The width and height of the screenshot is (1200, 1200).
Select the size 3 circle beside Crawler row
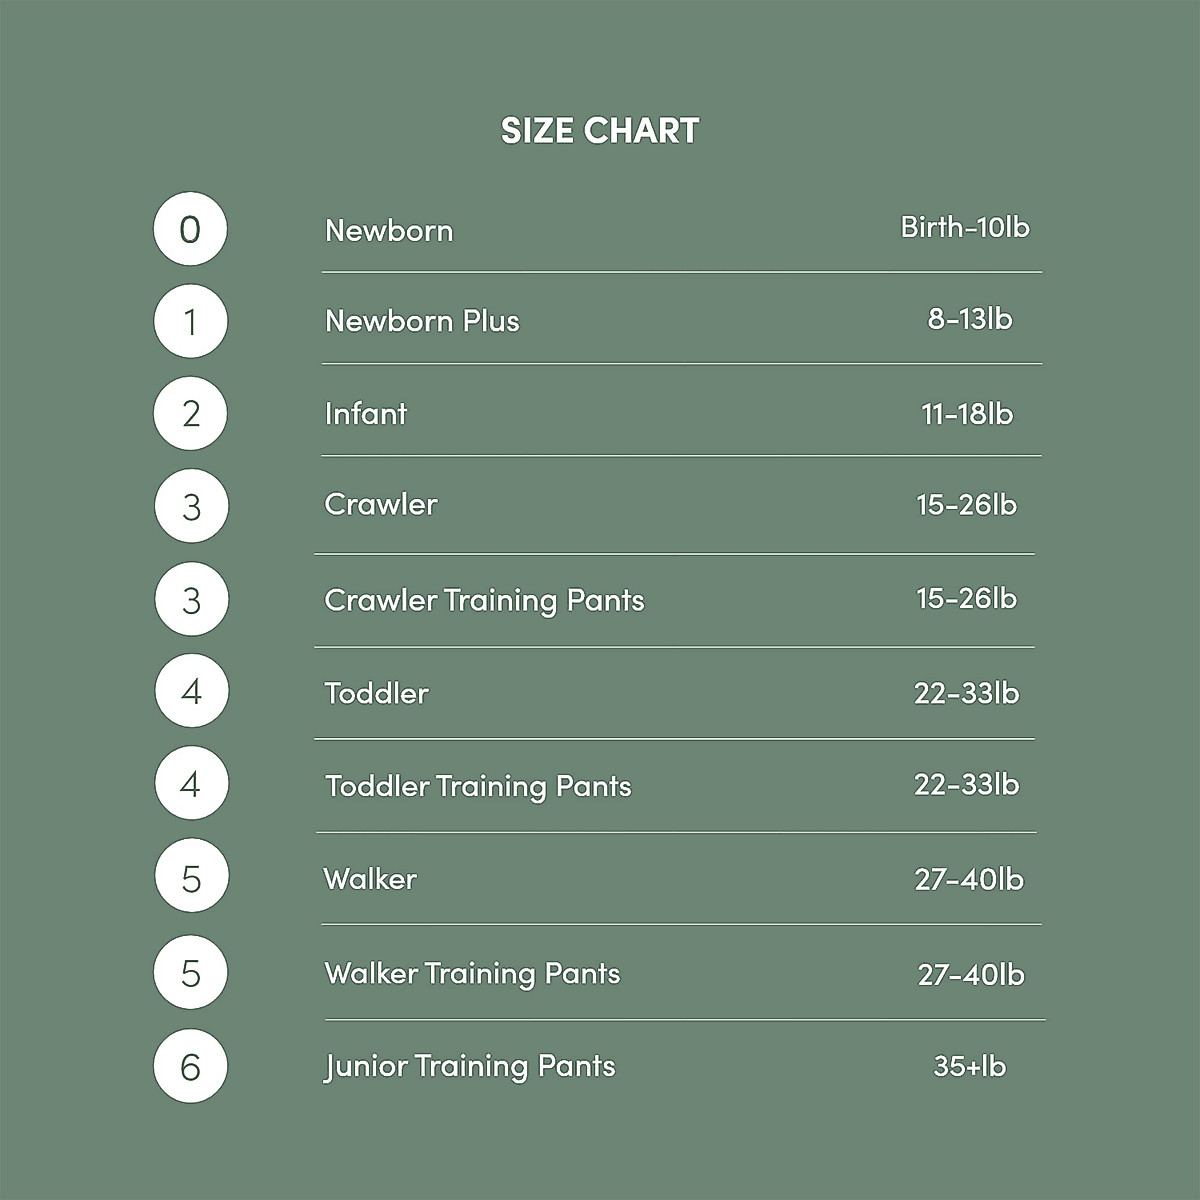[x=191, y=507]
